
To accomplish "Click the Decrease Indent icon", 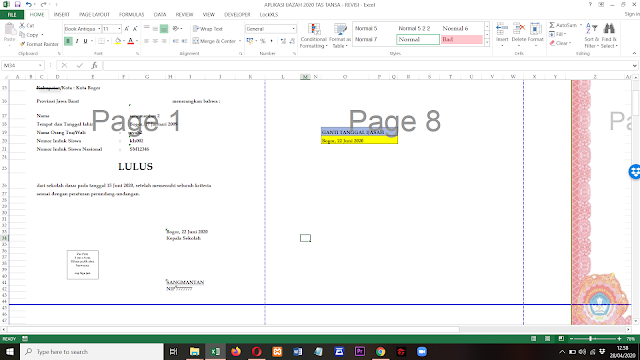I will pyautogui.click(x=176, y=41).
